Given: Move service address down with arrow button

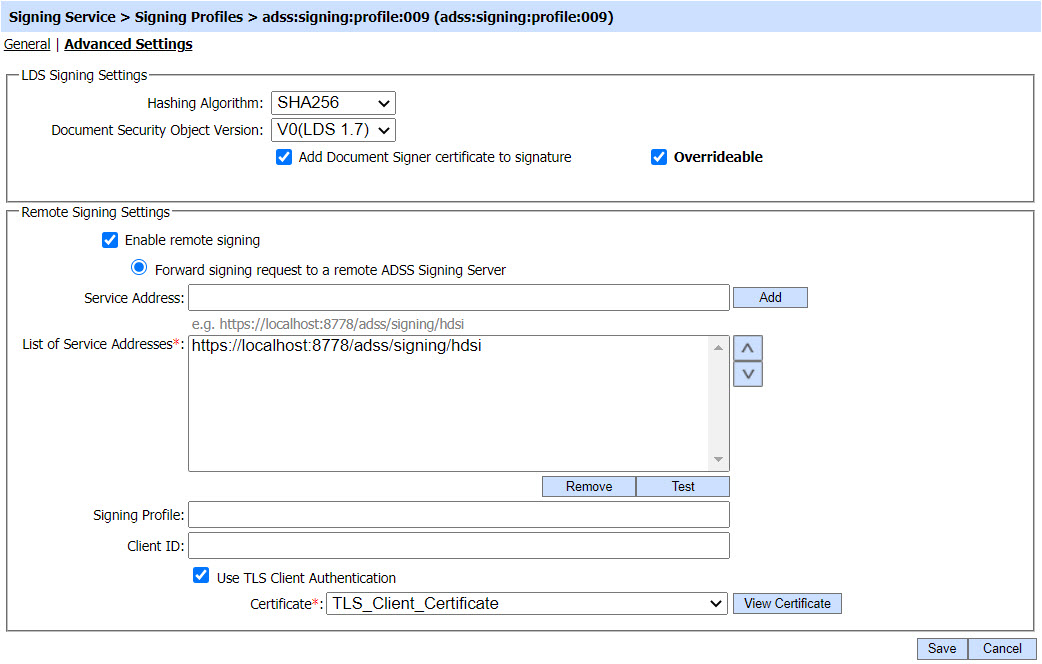Looking at the screenshot, I should (748, 374).
